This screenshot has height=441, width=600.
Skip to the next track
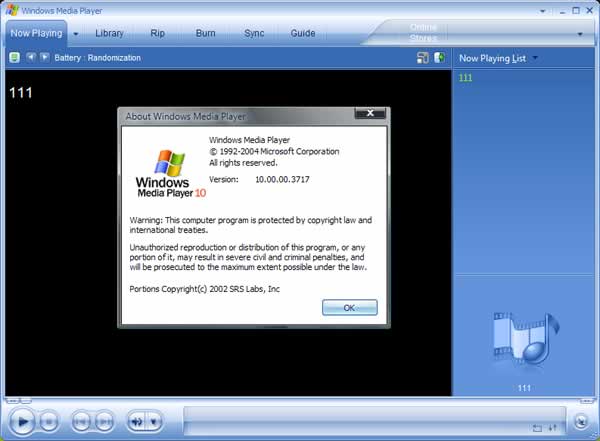(x=104, y=422)
